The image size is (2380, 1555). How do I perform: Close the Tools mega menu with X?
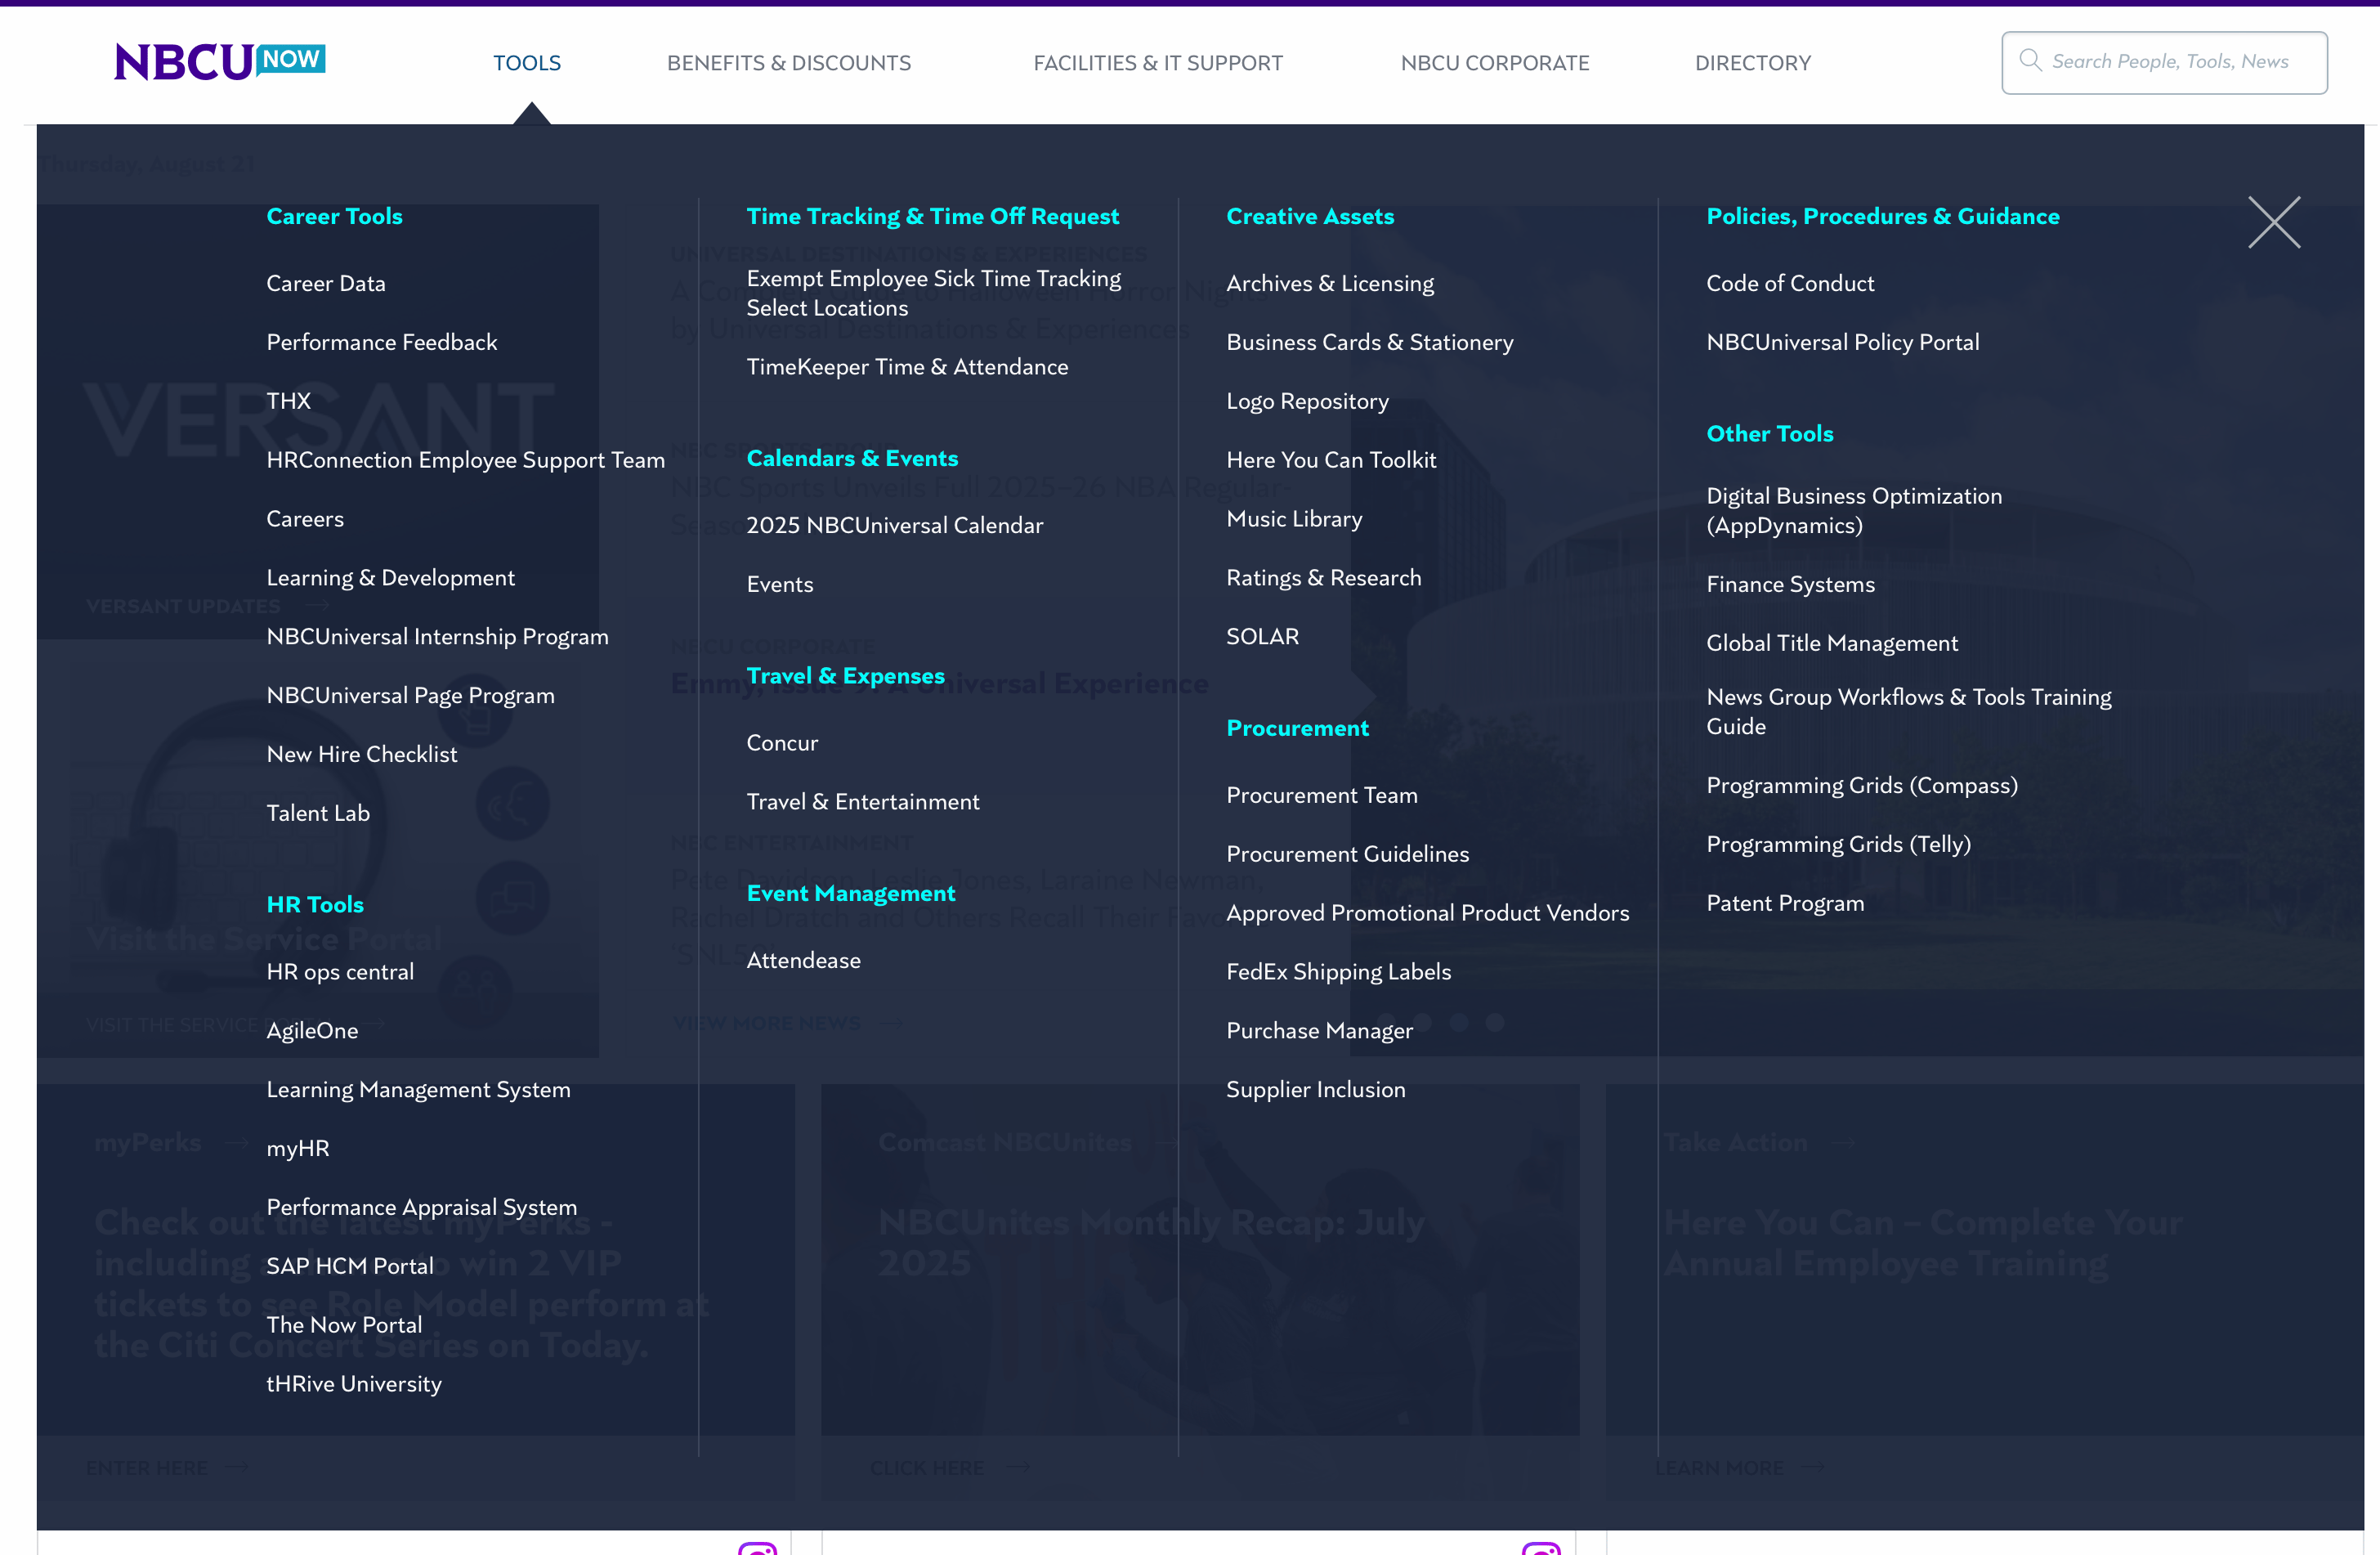[x=2274, y=222]
